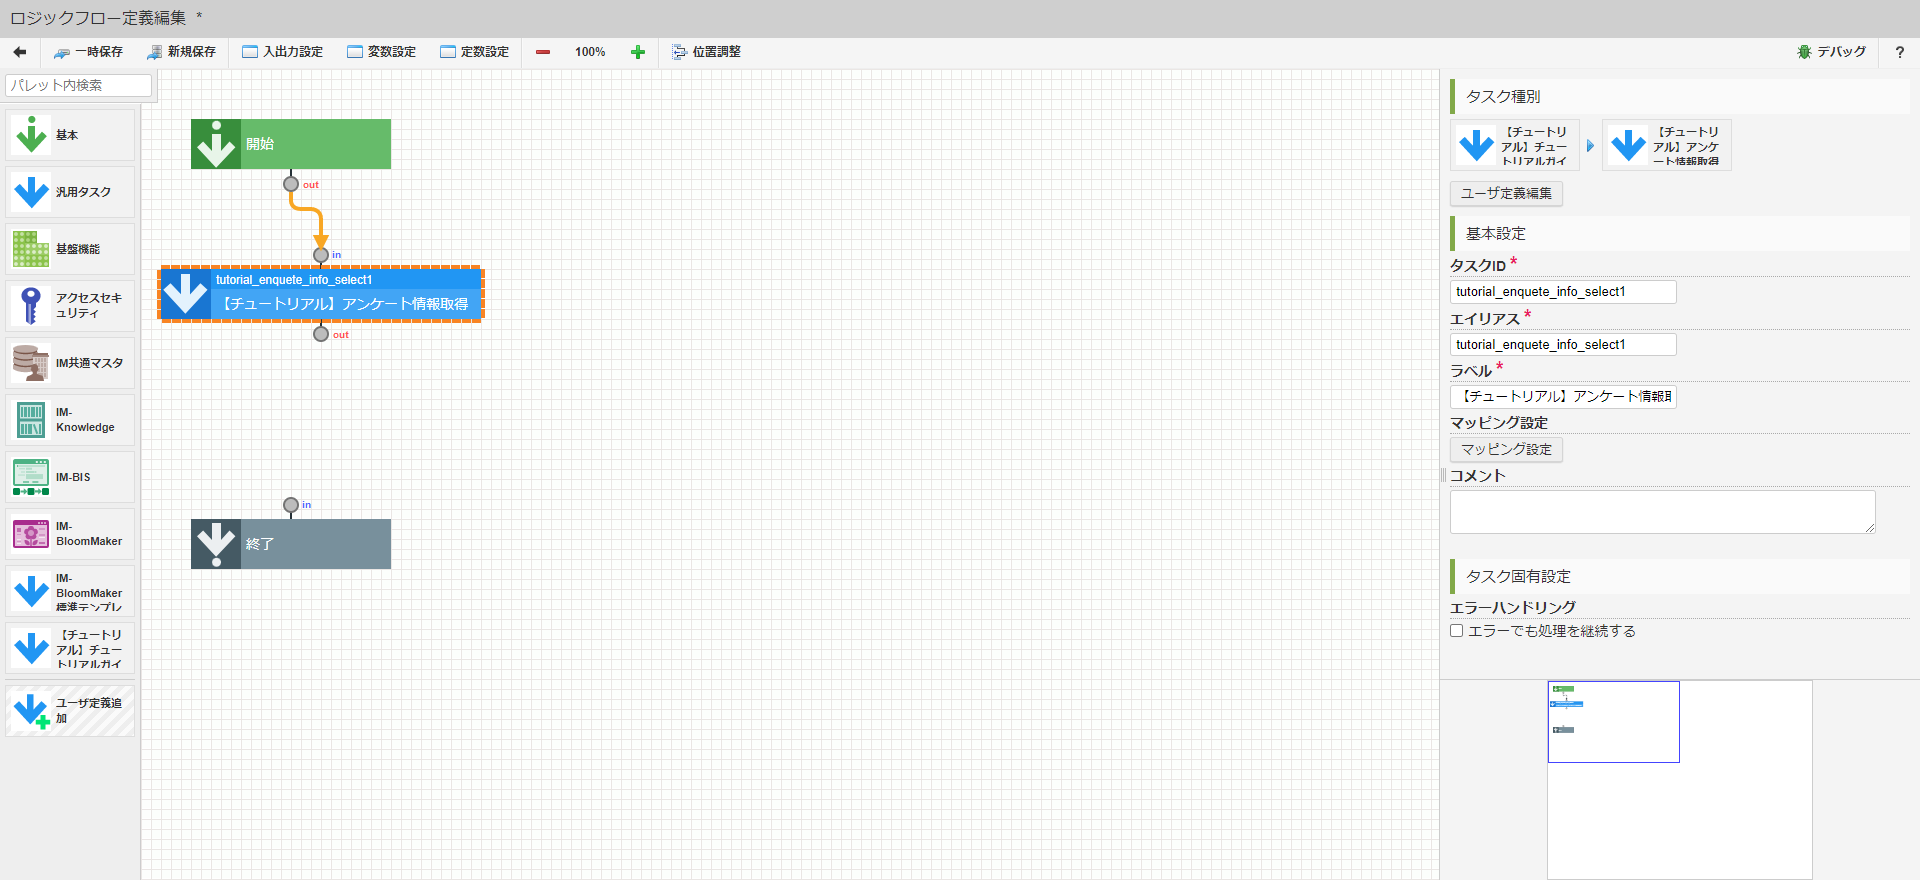The height and width of the screenshot is (880, 1920).
Task: Edit the タスクID input field
Action: (x=1563, y=292)
